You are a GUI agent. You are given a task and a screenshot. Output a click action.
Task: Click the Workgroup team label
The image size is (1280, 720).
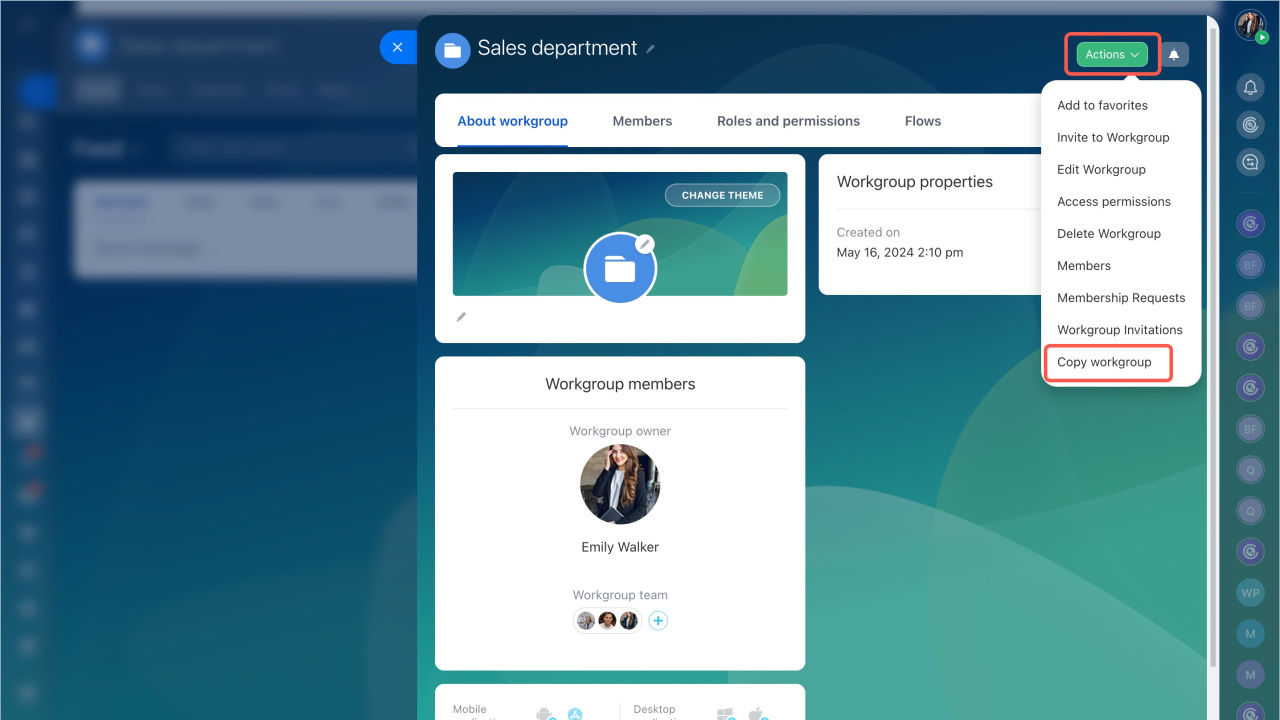point(620,595)
